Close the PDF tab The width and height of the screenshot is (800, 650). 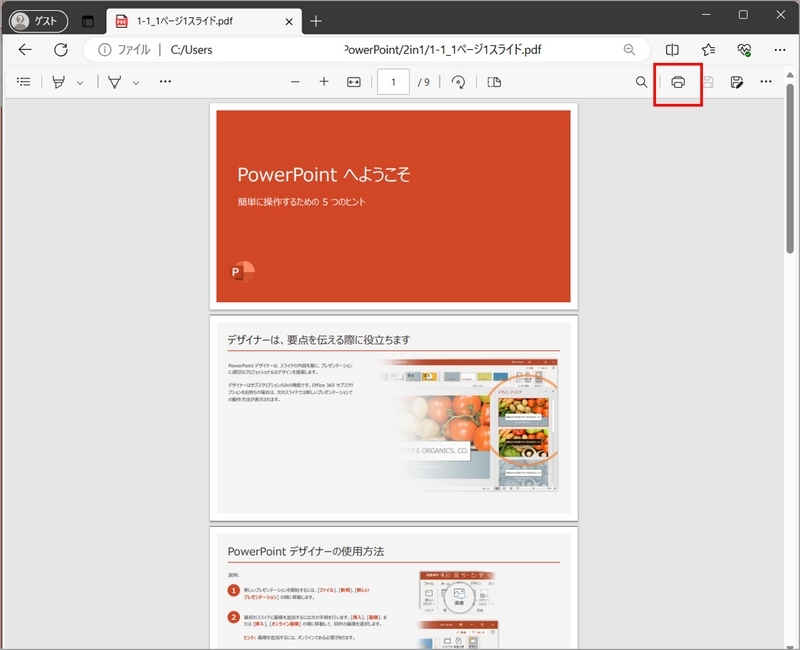coord(289,21)
